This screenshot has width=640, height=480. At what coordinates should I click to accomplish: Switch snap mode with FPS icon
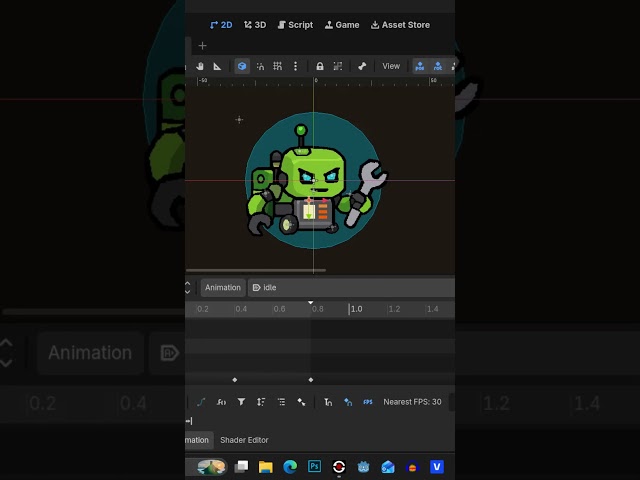pos(368,402)
